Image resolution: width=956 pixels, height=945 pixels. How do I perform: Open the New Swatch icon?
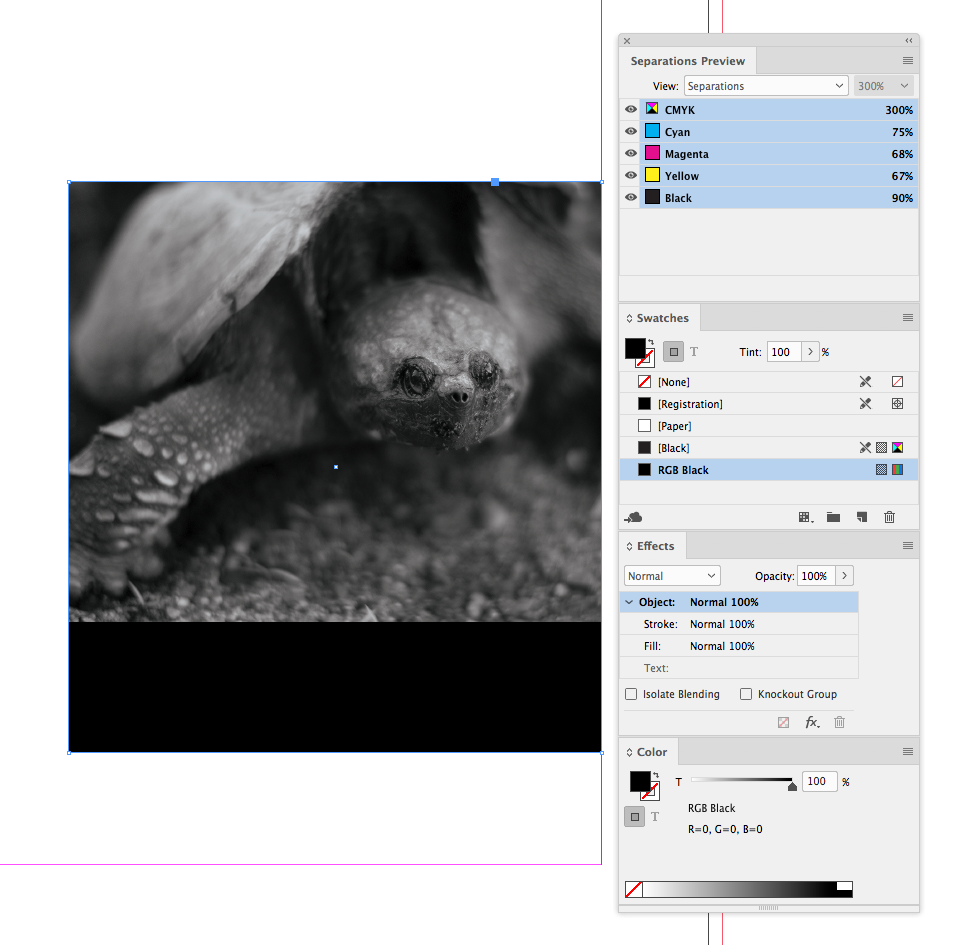861,517
